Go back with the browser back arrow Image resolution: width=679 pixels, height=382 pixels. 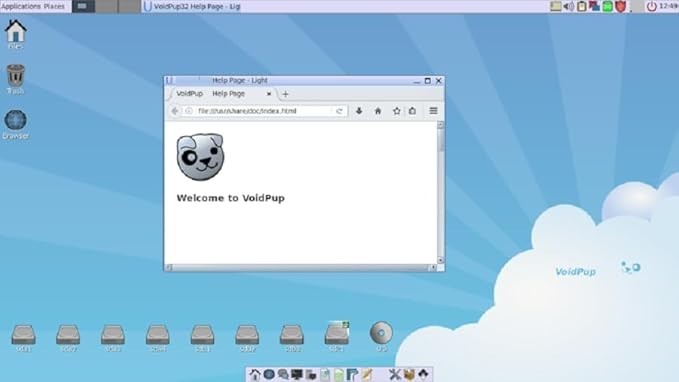coord(175,111)
